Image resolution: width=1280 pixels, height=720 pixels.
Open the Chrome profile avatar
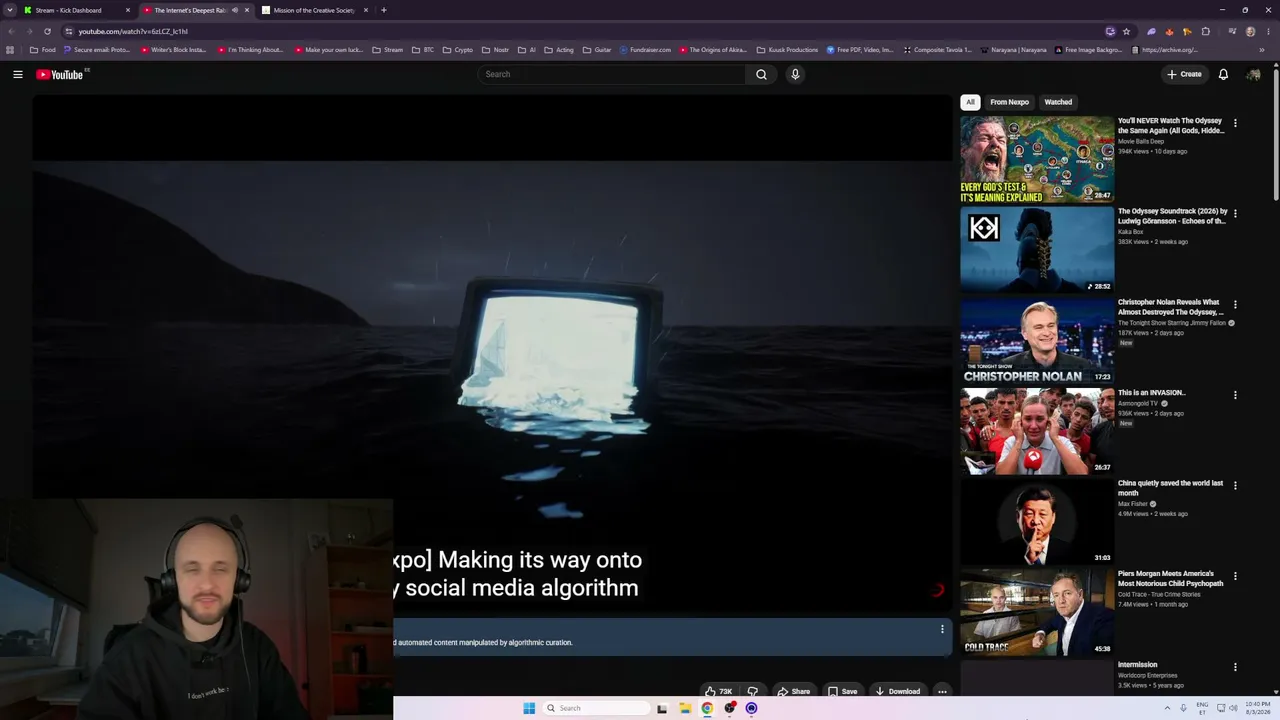(1250, 31)
